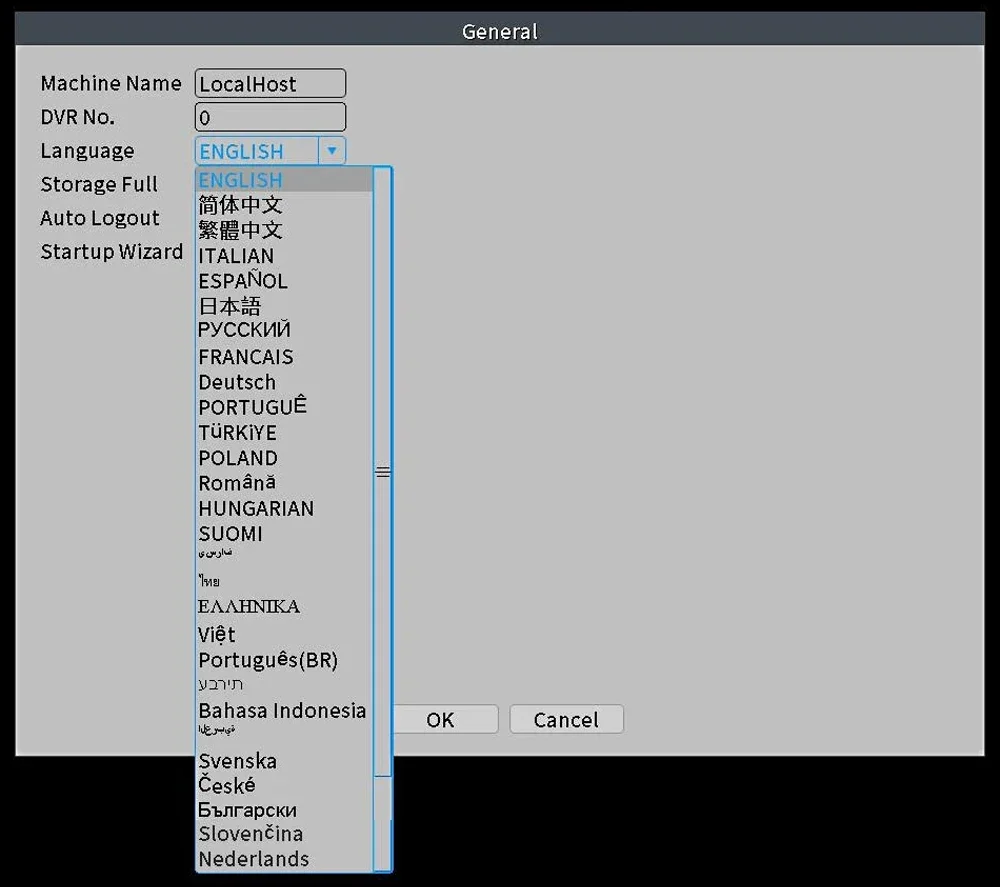Viewport: 1000px width, 887px height.
Task: Click the DVR No. input field
Action: (x=270, y=117)
